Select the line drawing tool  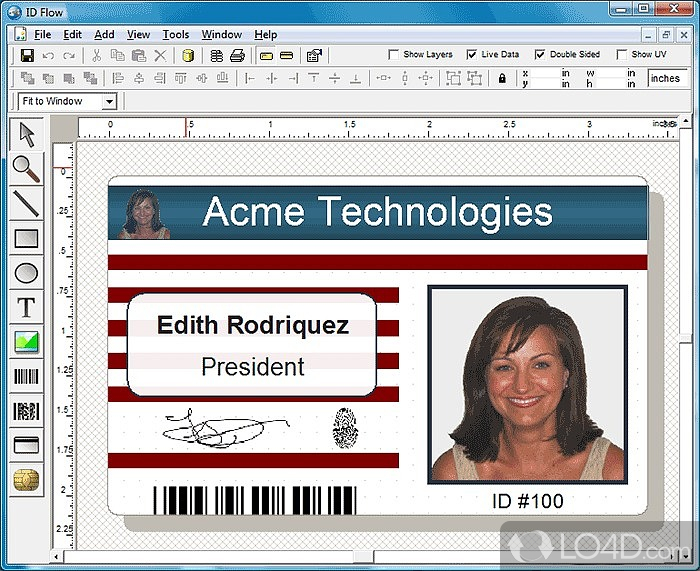point(26,204)
